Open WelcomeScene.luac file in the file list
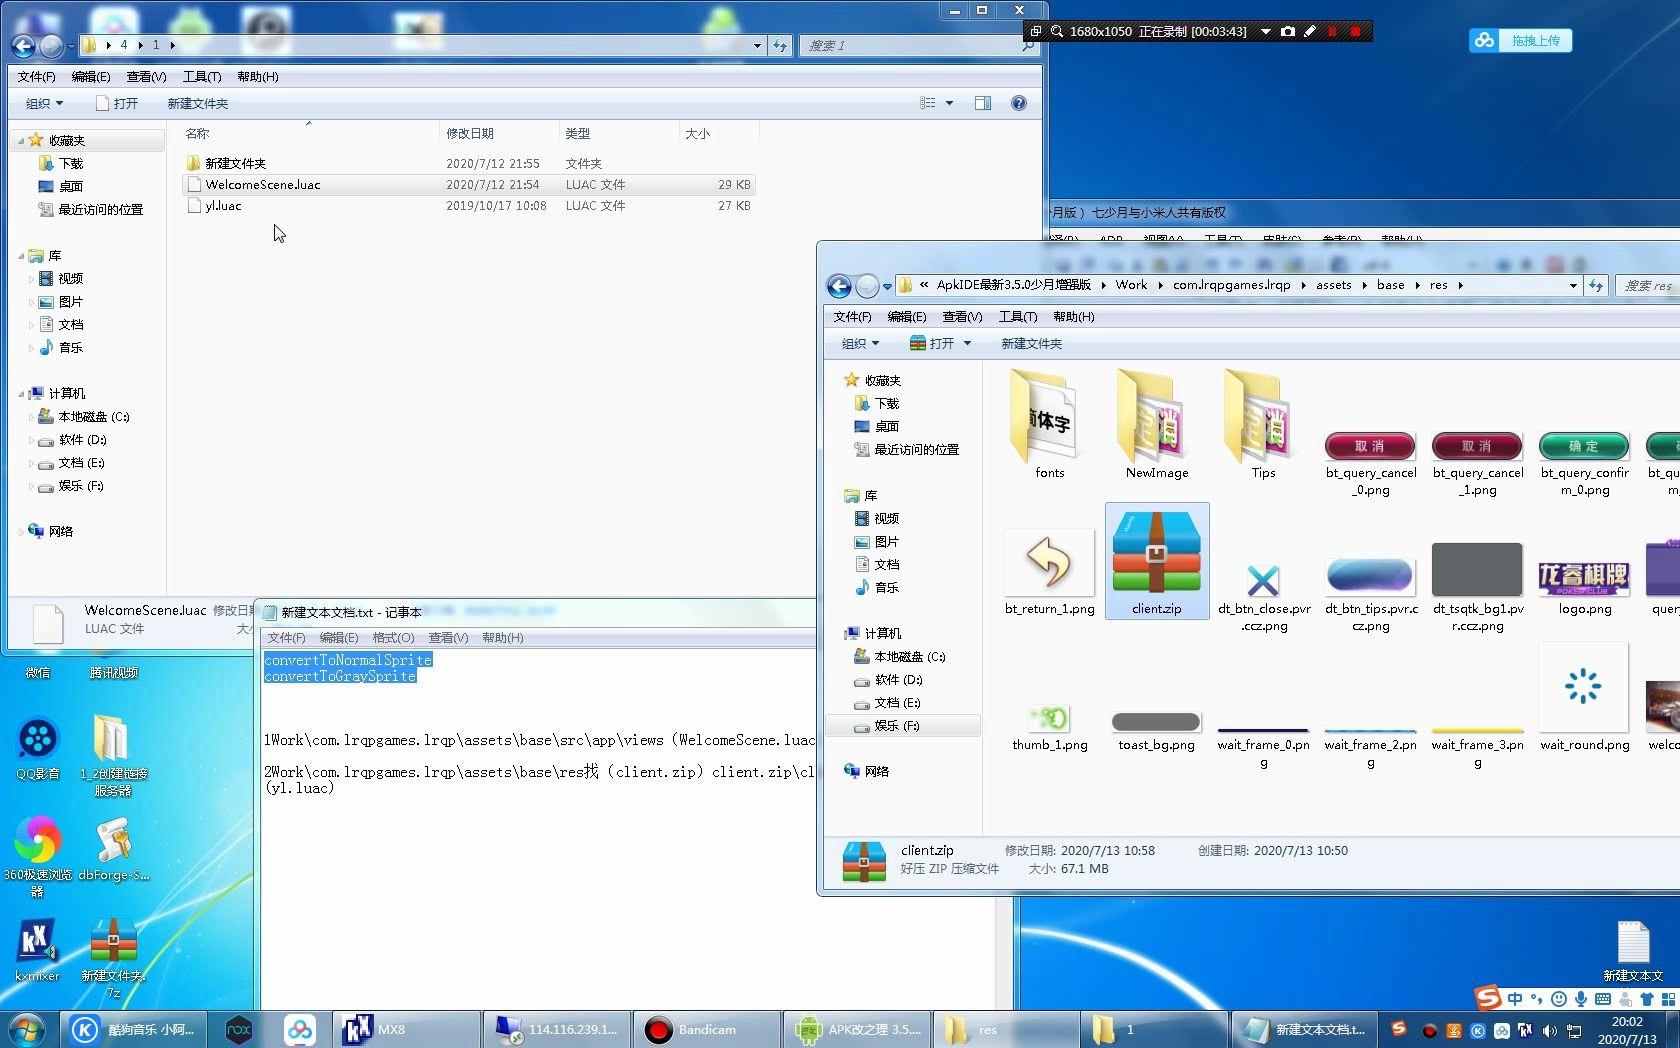 (263, 185)
